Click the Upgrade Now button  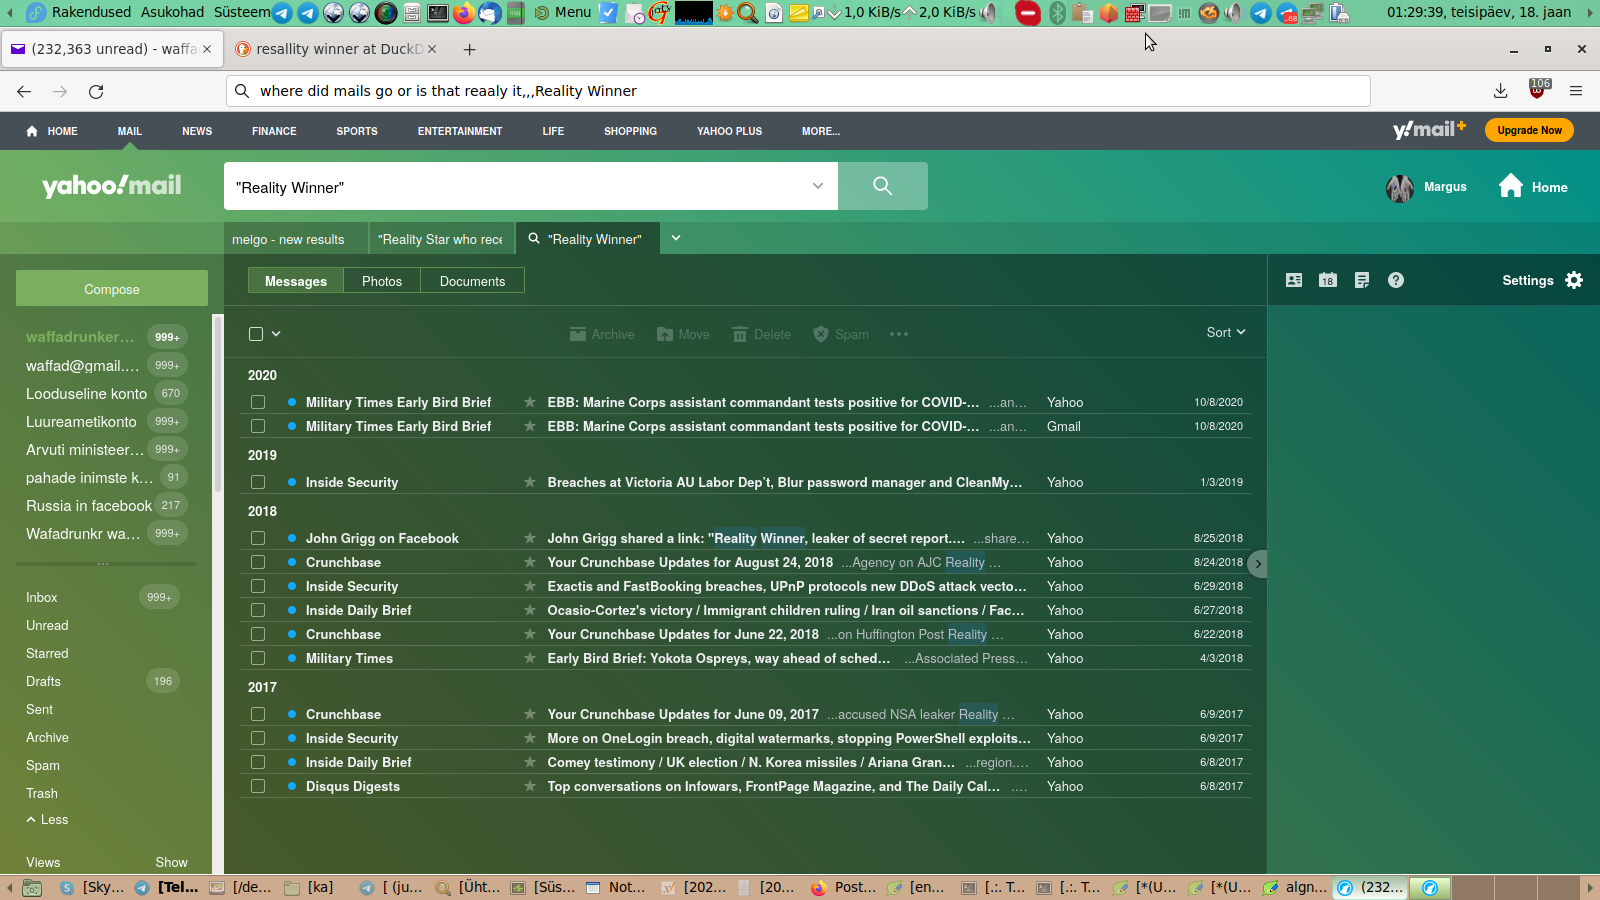click(1529, 130)
